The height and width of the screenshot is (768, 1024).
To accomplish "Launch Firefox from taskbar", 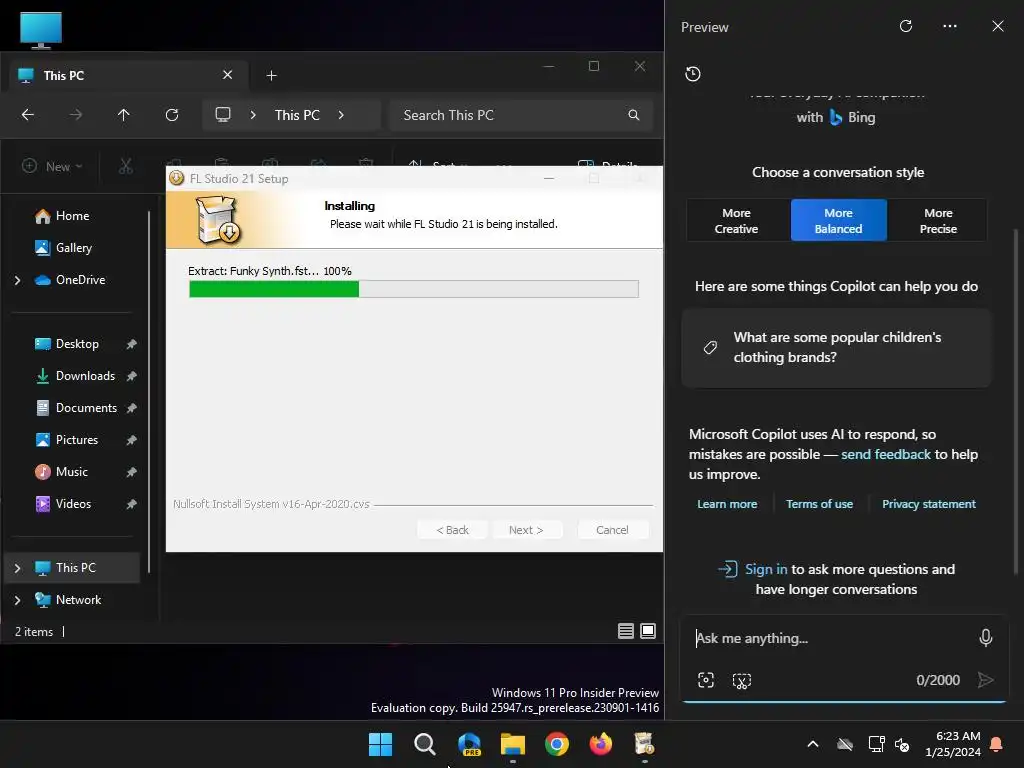I will (601, 744).
